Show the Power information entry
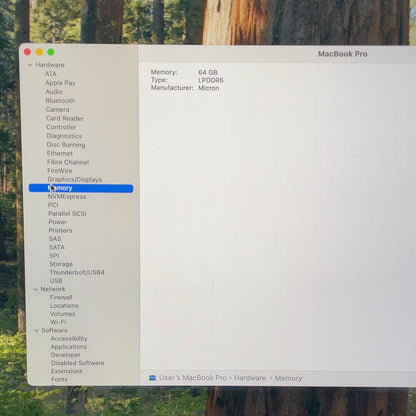Image resolution: width=416 pixels, height=416 pixels. point(58,222)
